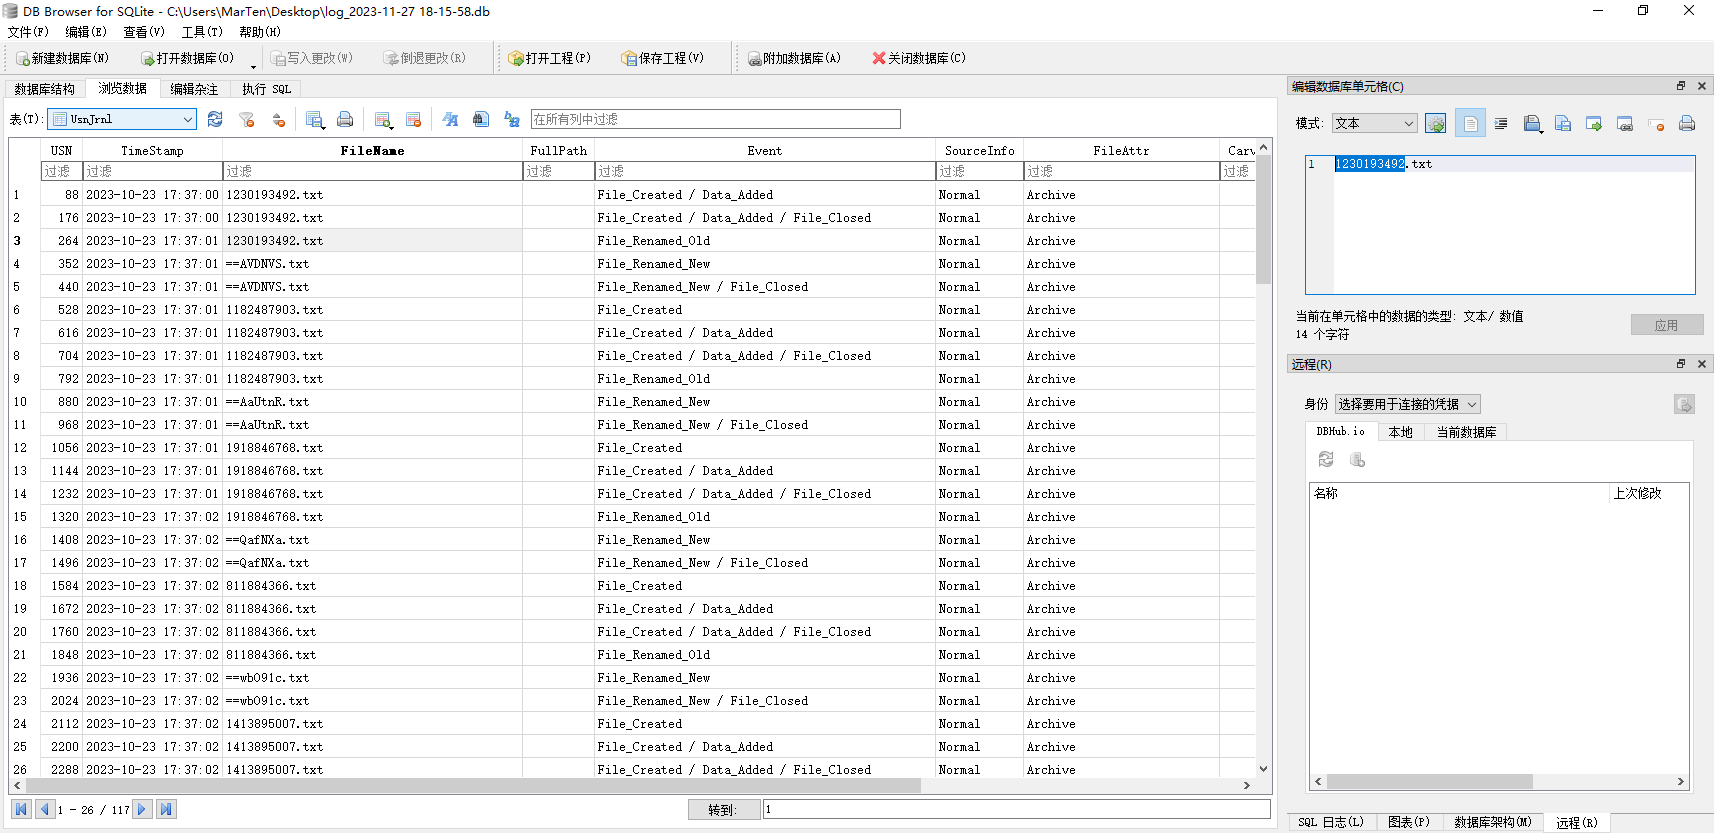Viewport: 1714px width, 833px height.
Task: Clear all filters using the funnel icon
Action: 247,120
